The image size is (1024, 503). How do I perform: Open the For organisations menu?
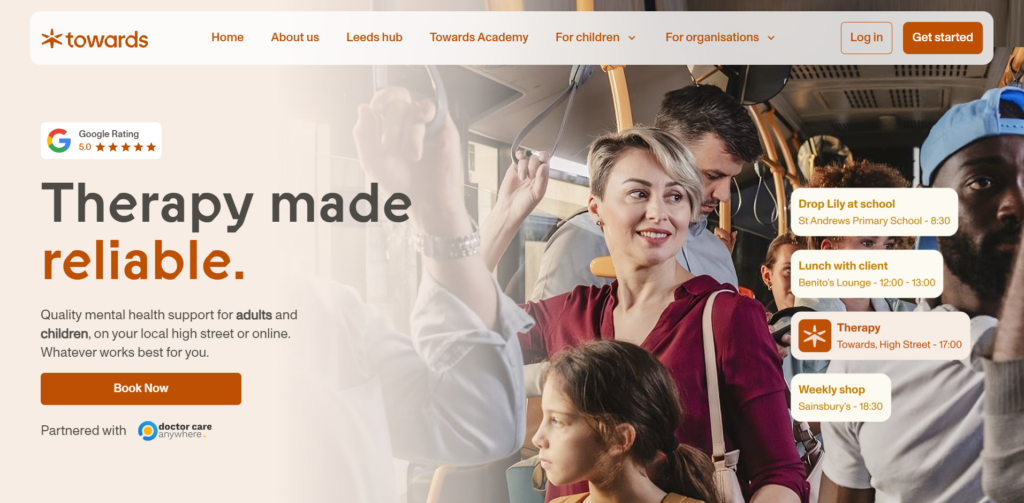720,38
